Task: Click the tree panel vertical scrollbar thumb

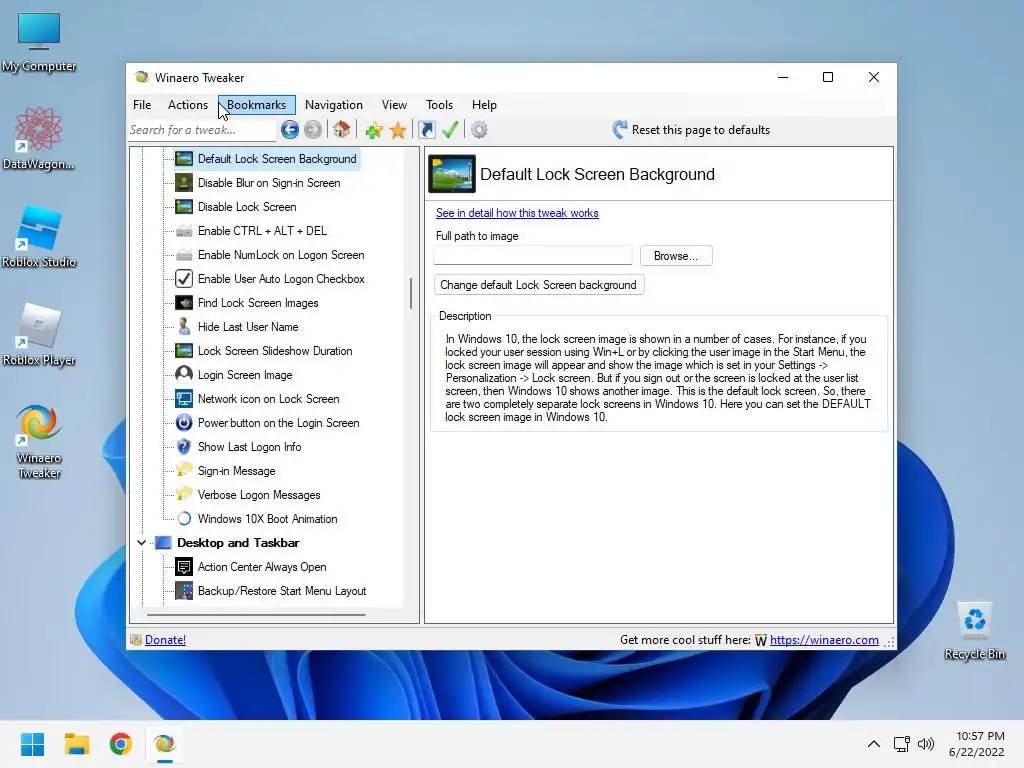Action: (x=411, y=293)
